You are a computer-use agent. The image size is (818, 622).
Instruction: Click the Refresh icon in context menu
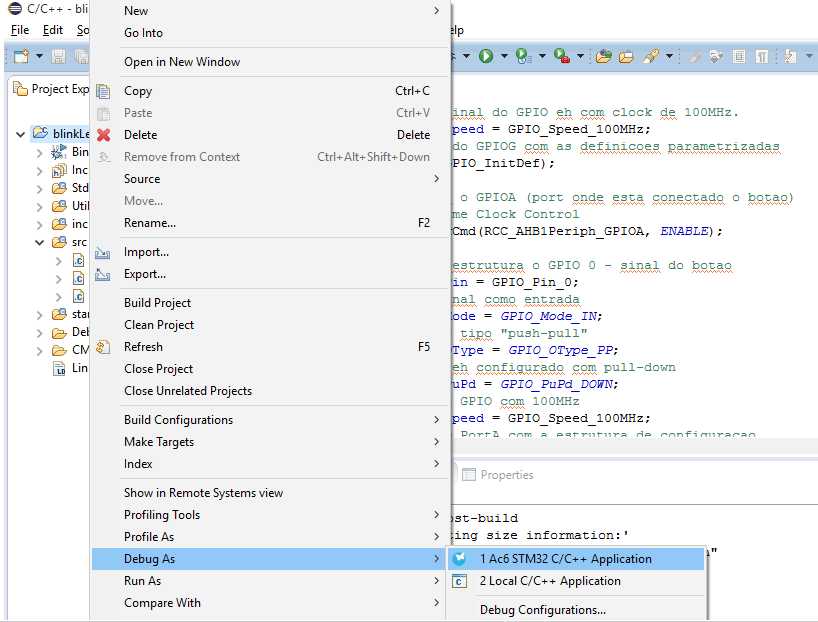103,347
